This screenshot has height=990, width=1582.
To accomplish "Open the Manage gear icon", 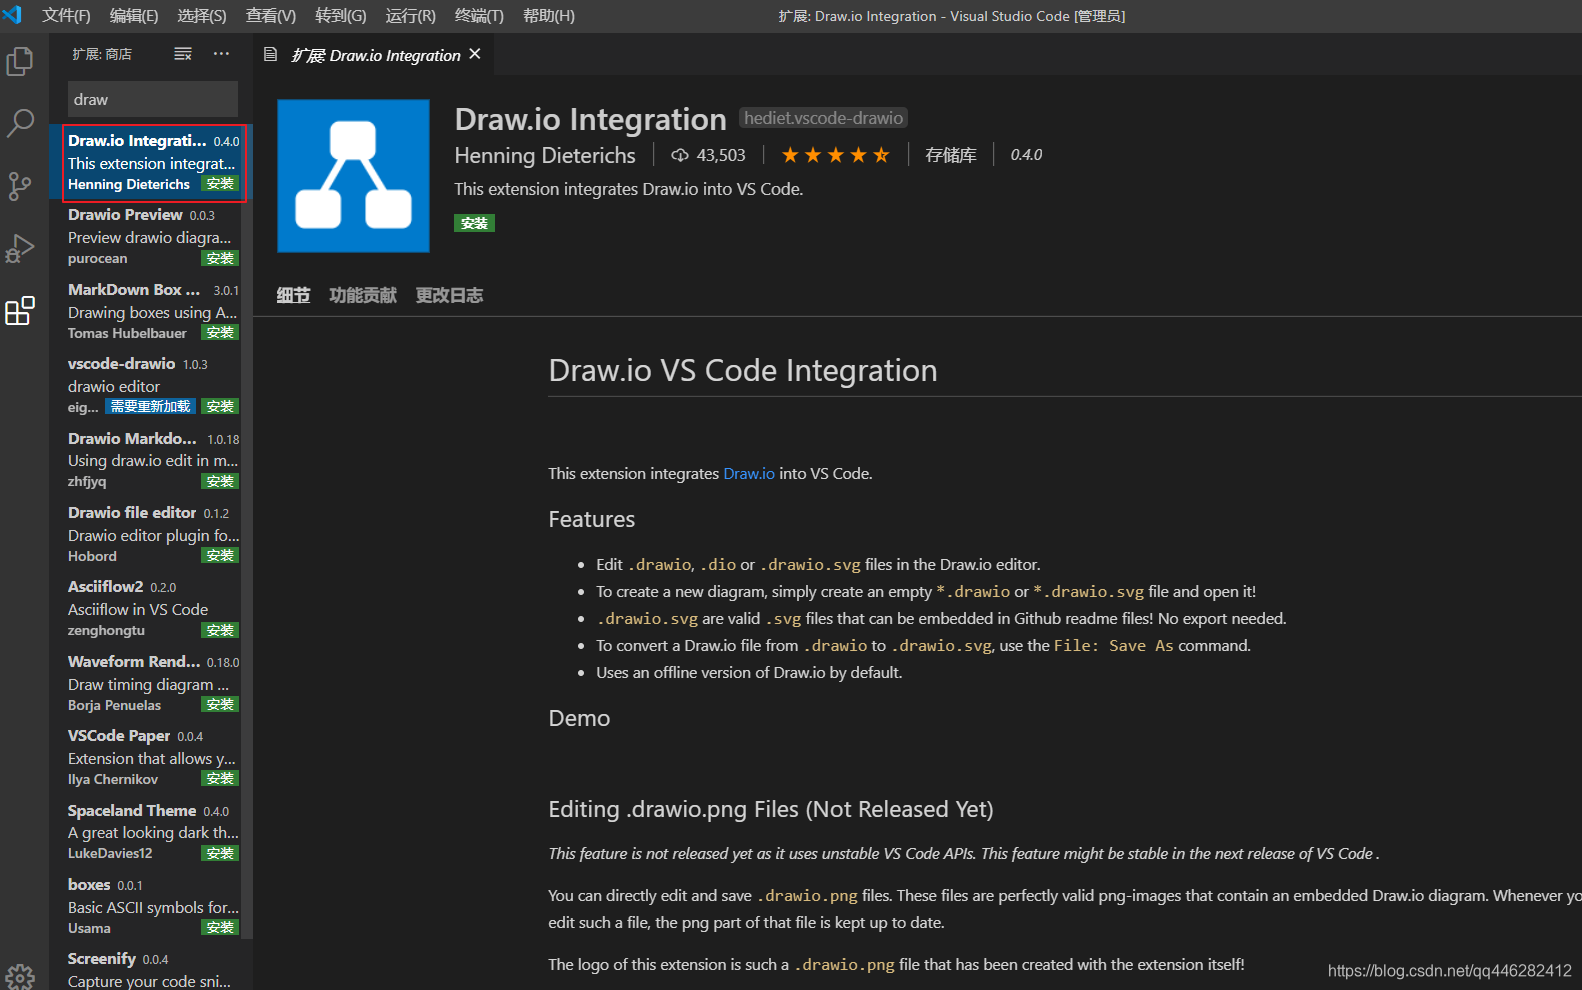I will 20,976.
